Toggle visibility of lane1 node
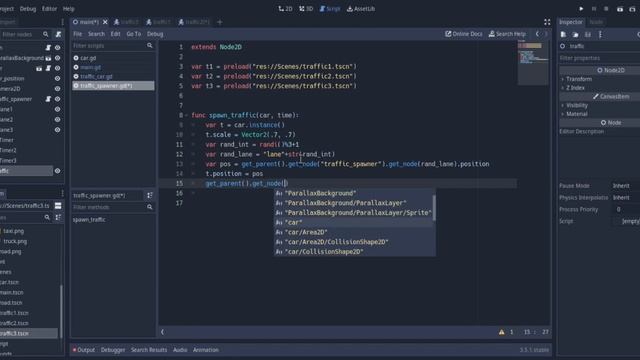The image size is (640, 360). point(58,109)
